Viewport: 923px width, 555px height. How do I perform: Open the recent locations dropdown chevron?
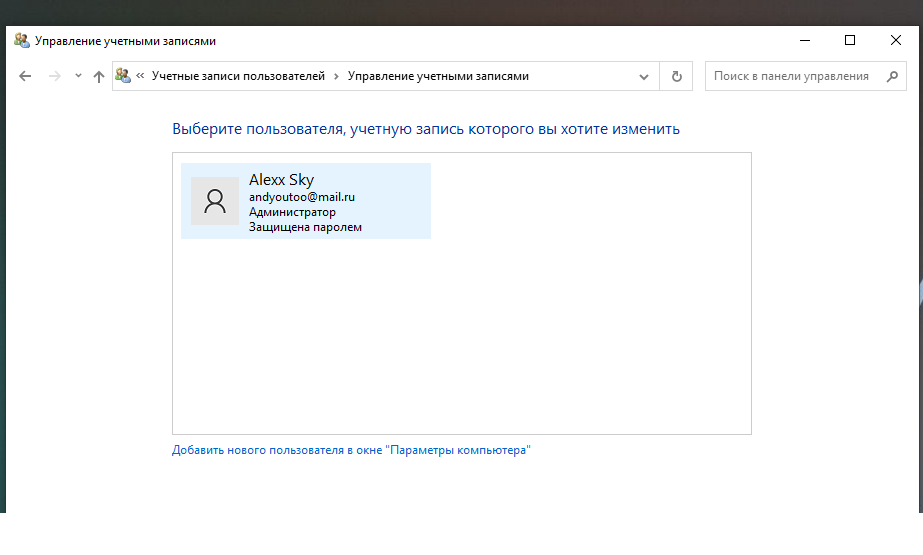pyautogui.click(x=78, y=76)
